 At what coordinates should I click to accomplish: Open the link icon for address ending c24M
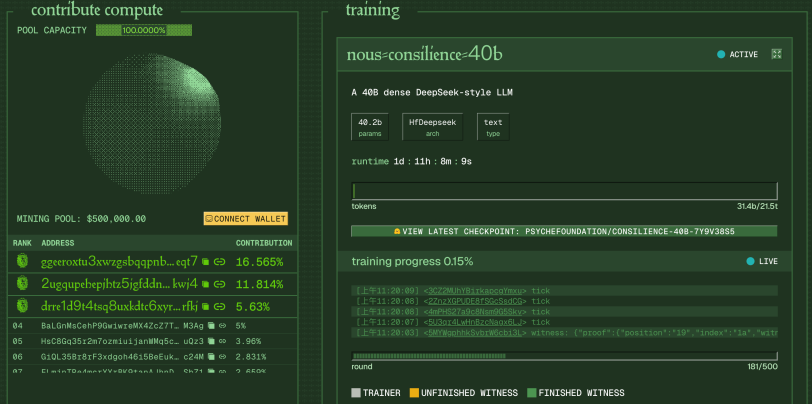click(223, 357)
